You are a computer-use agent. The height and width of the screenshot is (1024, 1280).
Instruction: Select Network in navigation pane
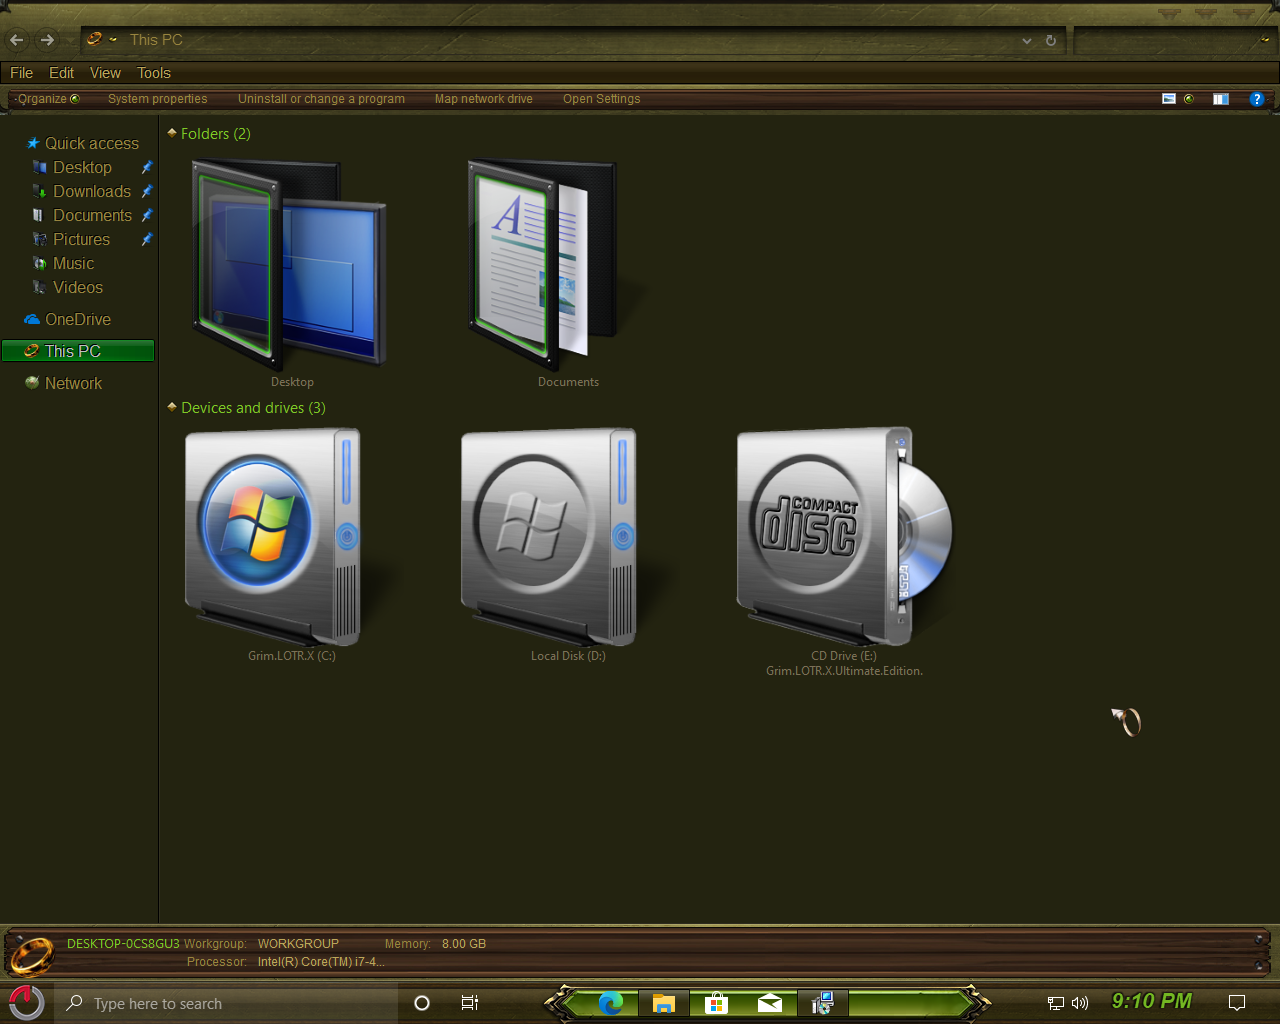click(x=73, y=383)
